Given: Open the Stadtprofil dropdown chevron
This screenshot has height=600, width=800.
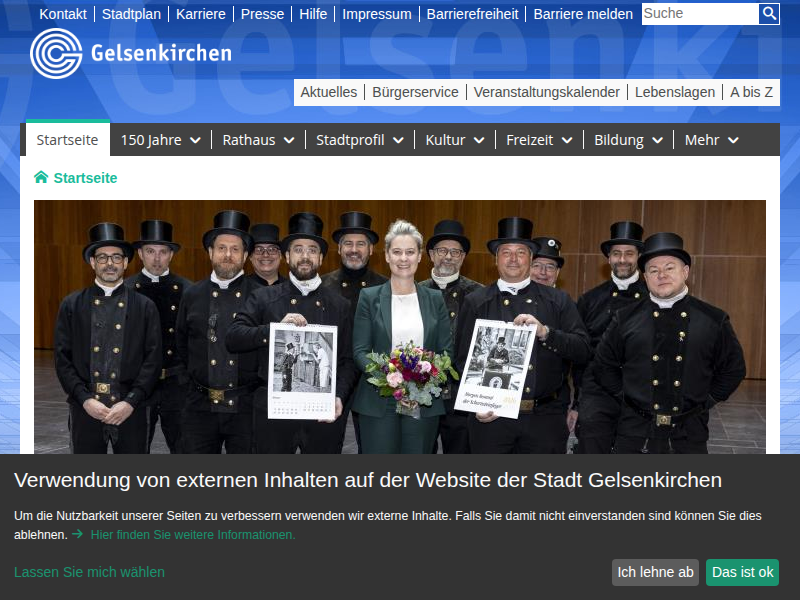Looking at the screenshot, I should tap(398, 141).
